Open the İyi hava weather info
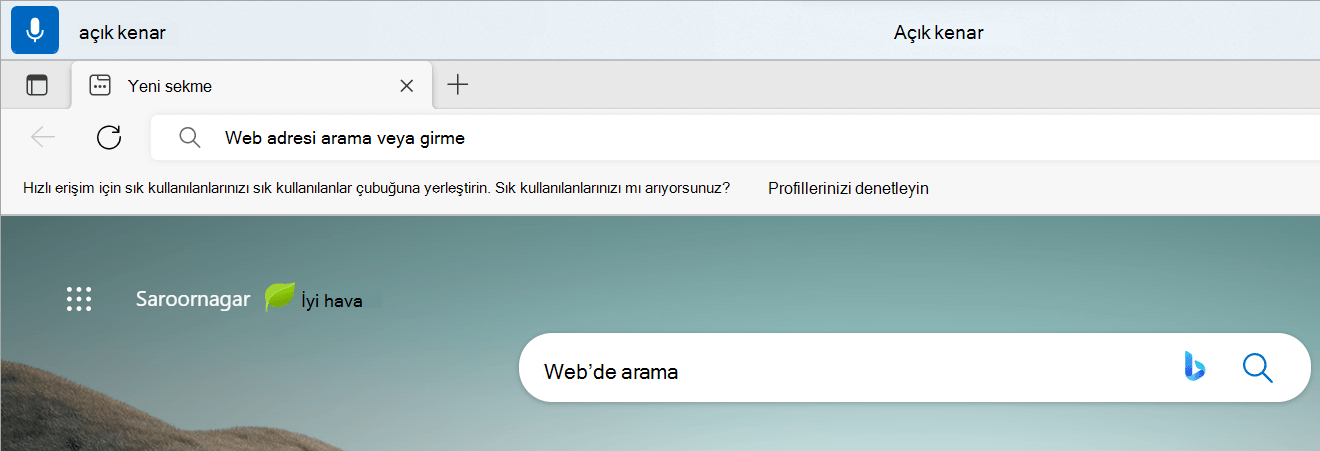The height and width of the screenshot is (451, 1320). (332, 300)
